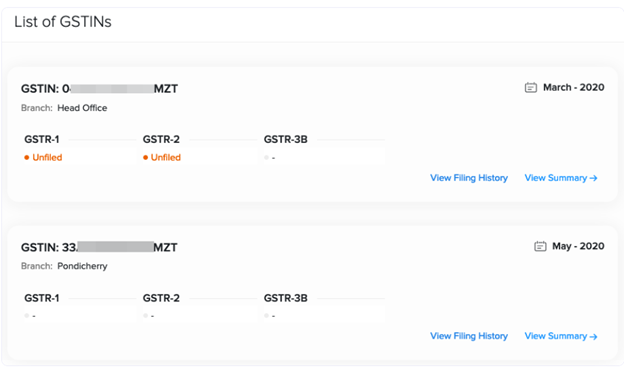The width and height of the screenshot is (624, 370).
Task: Click the List of GSTINs heading
Action: point(63,22)
